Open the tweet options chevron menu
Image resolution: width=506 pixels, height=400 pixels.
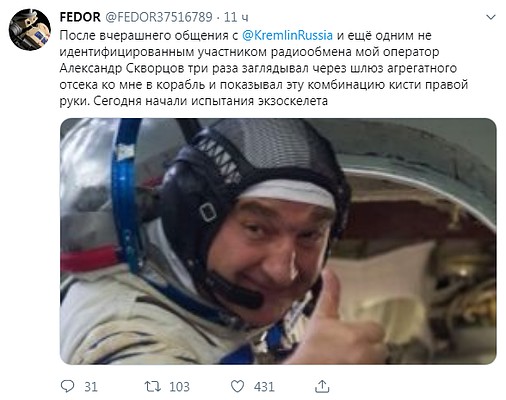[491, 17]
